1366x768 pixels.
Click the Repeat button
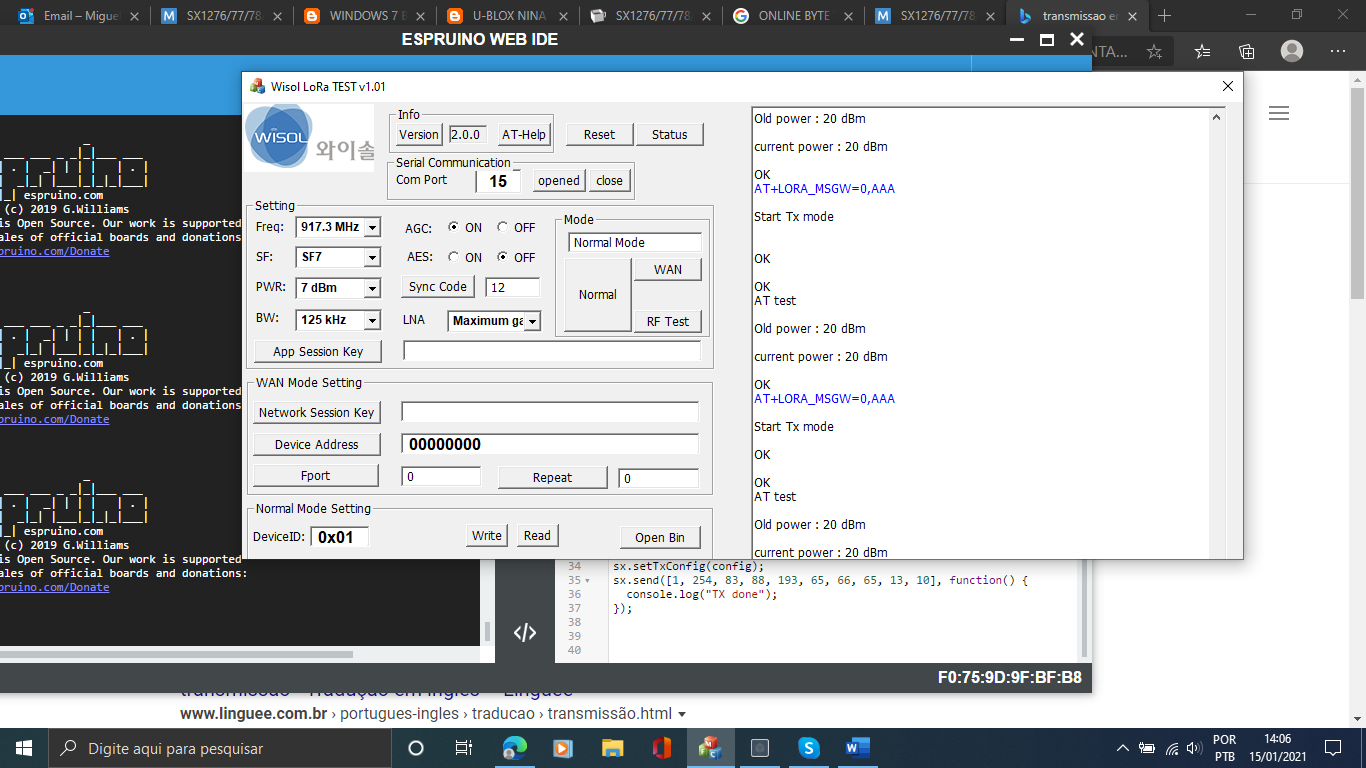pos(552,478)
